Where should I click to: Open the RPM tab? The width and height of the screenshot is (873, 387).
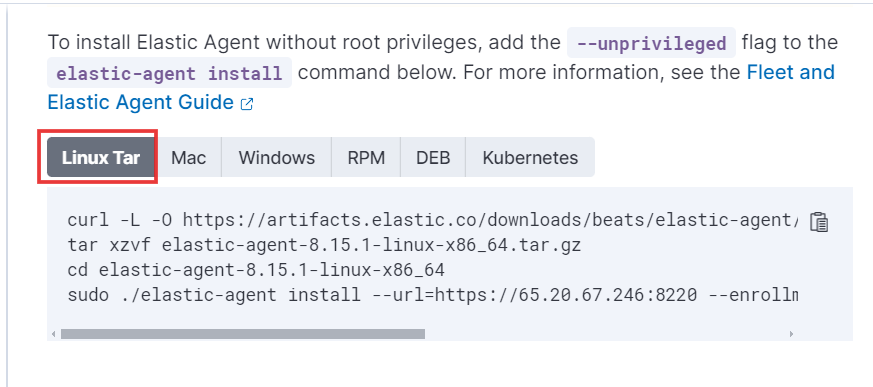366,158
